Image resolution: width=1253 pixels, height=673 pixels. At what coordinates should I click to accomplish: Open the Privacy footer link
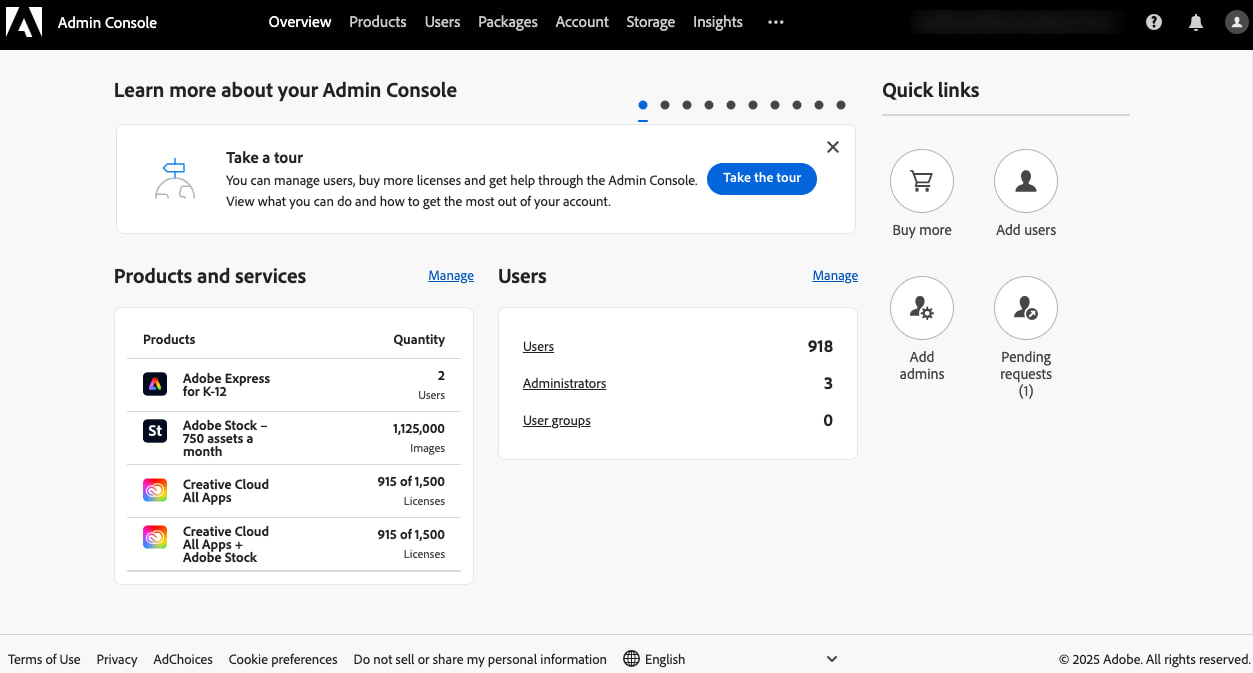[117, 659]
